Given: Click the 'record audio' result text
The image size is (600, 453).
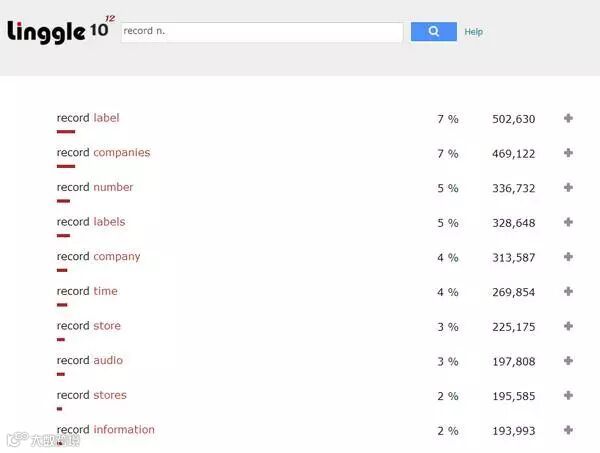Looking at the screenshot, I should point(90,360).
